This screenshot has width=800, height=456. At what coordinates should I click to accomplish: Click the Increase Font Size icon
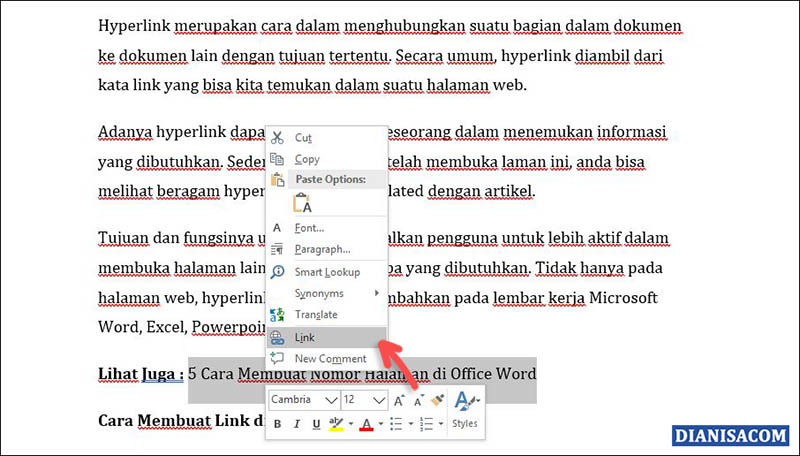click(397, 400)
